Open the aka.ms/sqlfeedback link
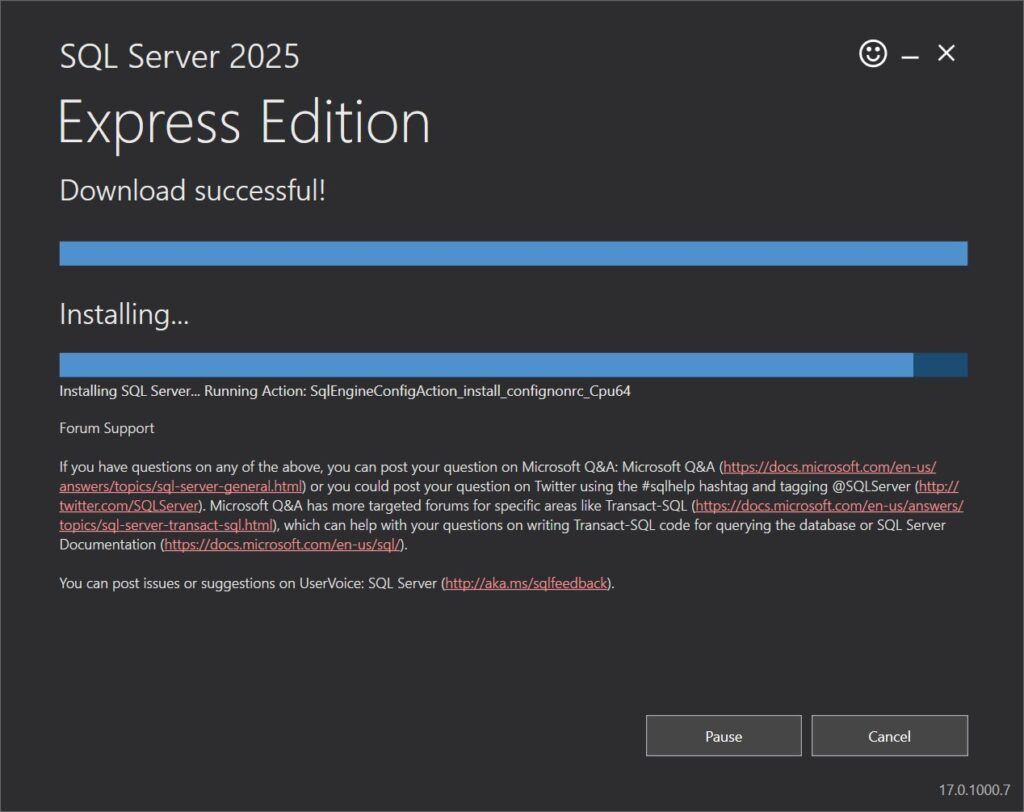Screen dimensions: 1024x812 point(526,583)
